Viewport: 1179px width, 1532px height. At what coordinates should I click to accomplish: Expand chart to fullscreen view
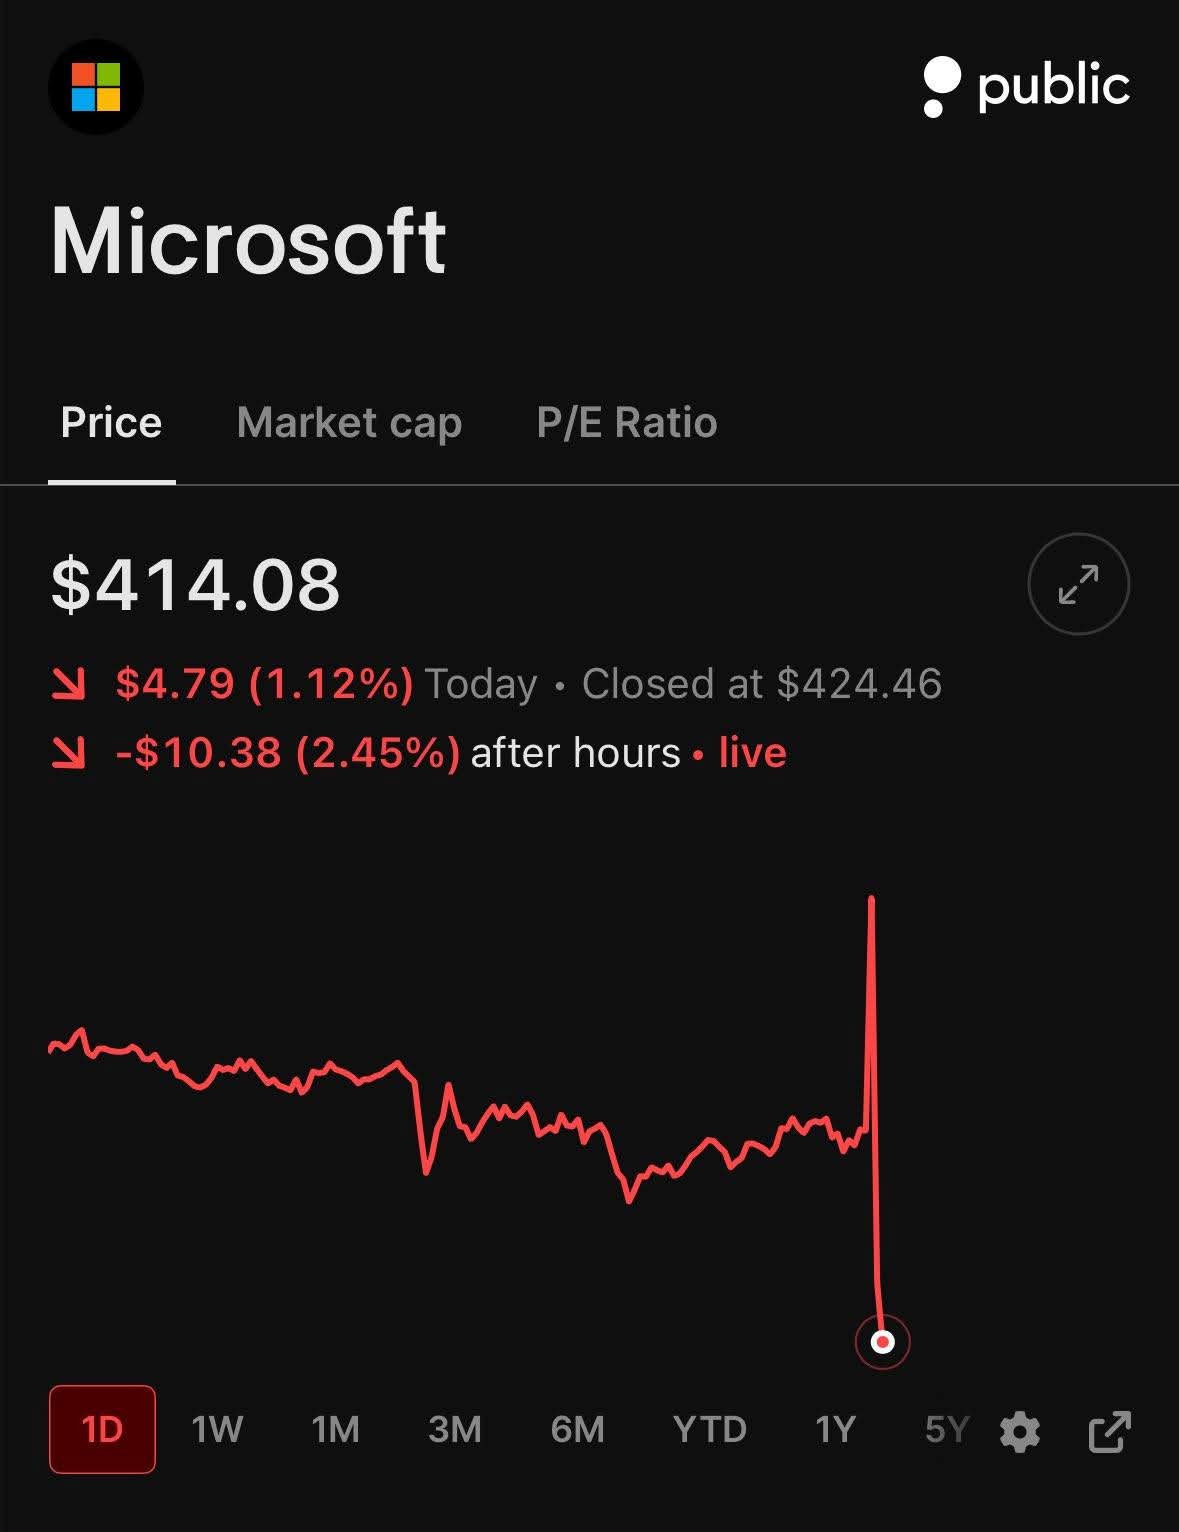1078,584
